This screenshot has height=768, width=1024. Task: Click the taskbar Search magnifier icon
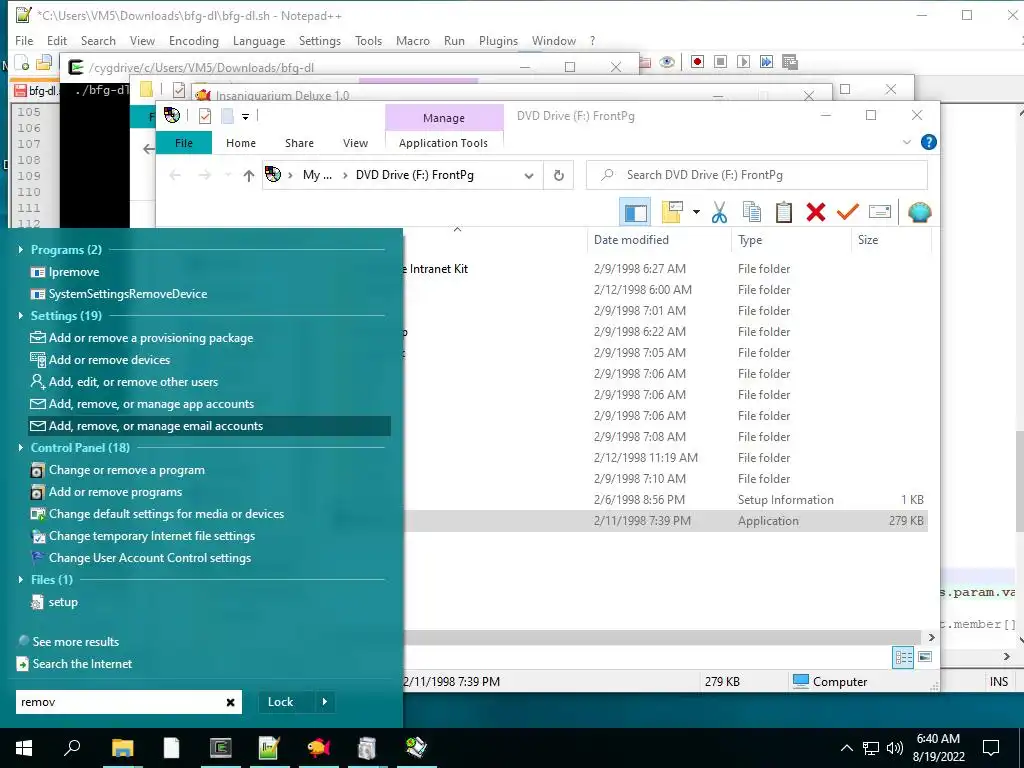click(72, 748)
